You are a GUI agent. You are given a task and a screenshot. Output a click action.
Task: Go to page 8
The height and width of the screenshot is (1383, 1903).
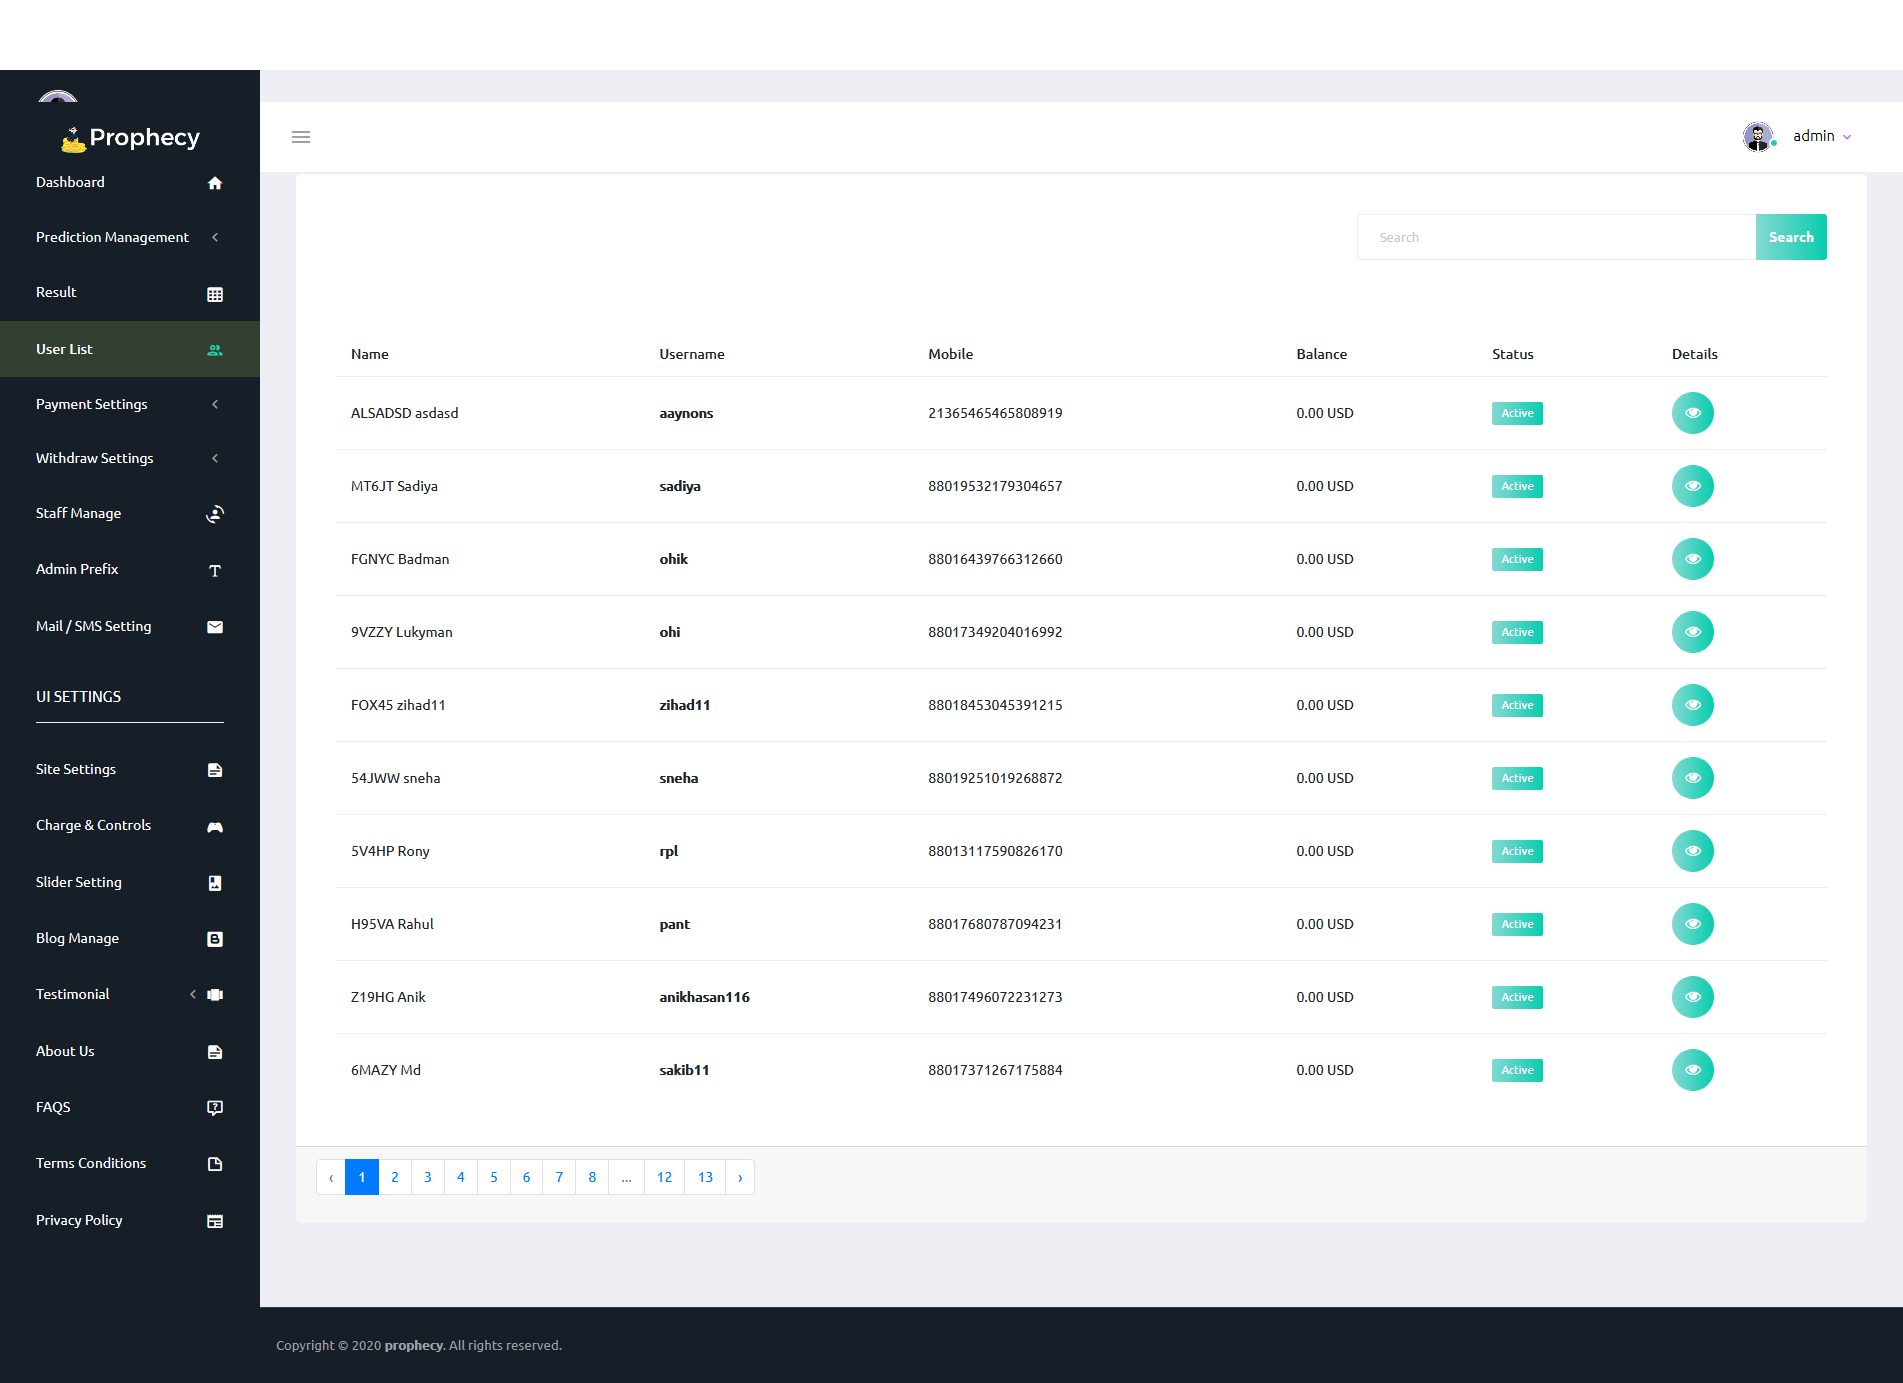(x=592, y=1177)
